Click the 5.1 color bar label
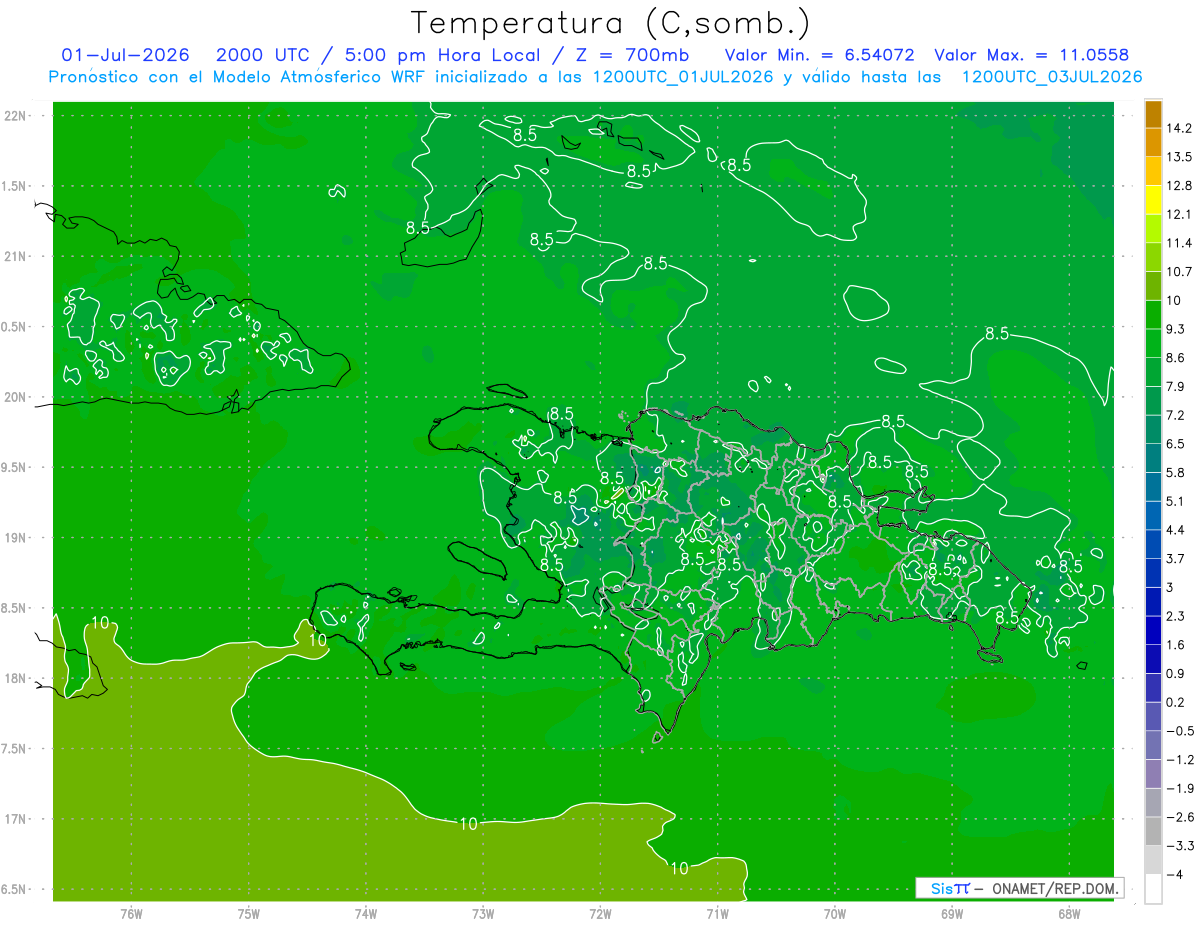Screen dimensions: 1200x927 click(x=1176, y=501)
